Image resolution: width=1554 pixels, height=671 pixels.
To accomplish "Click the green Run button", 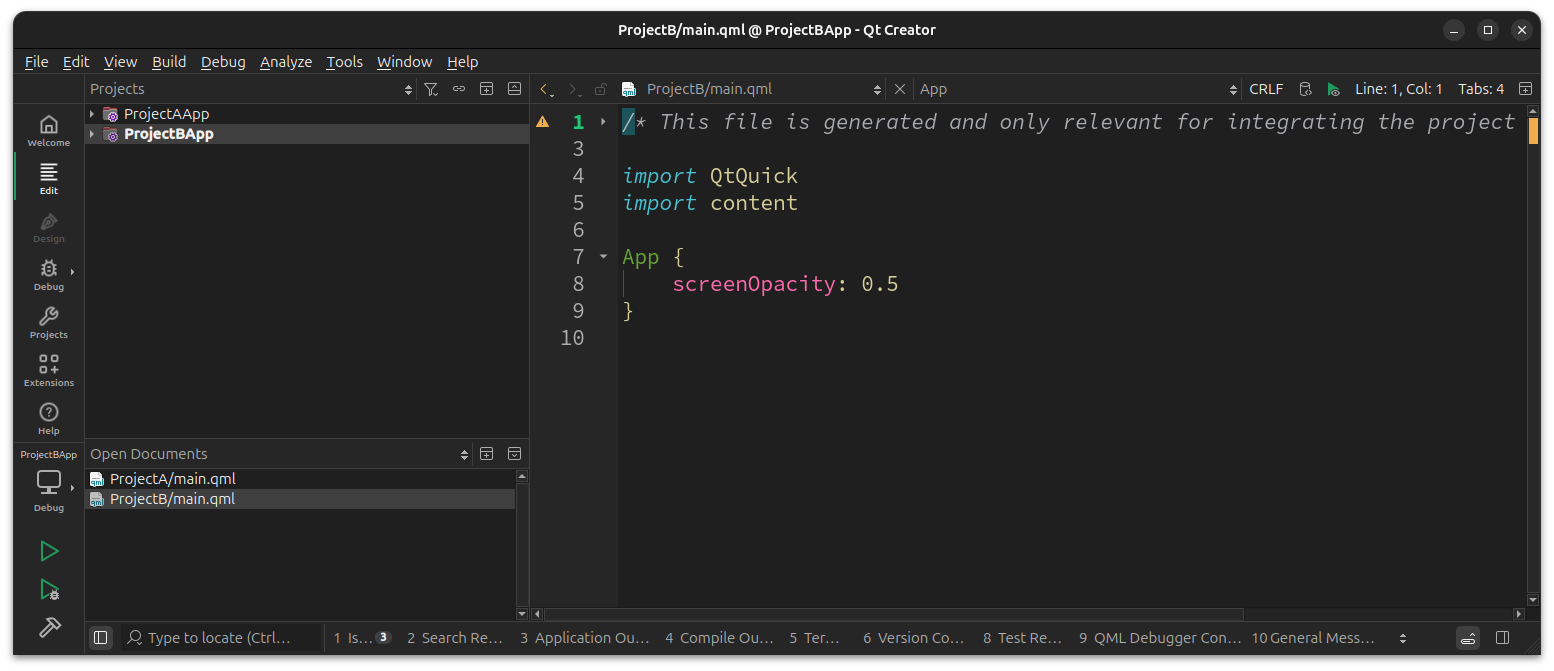I will 48,551.
